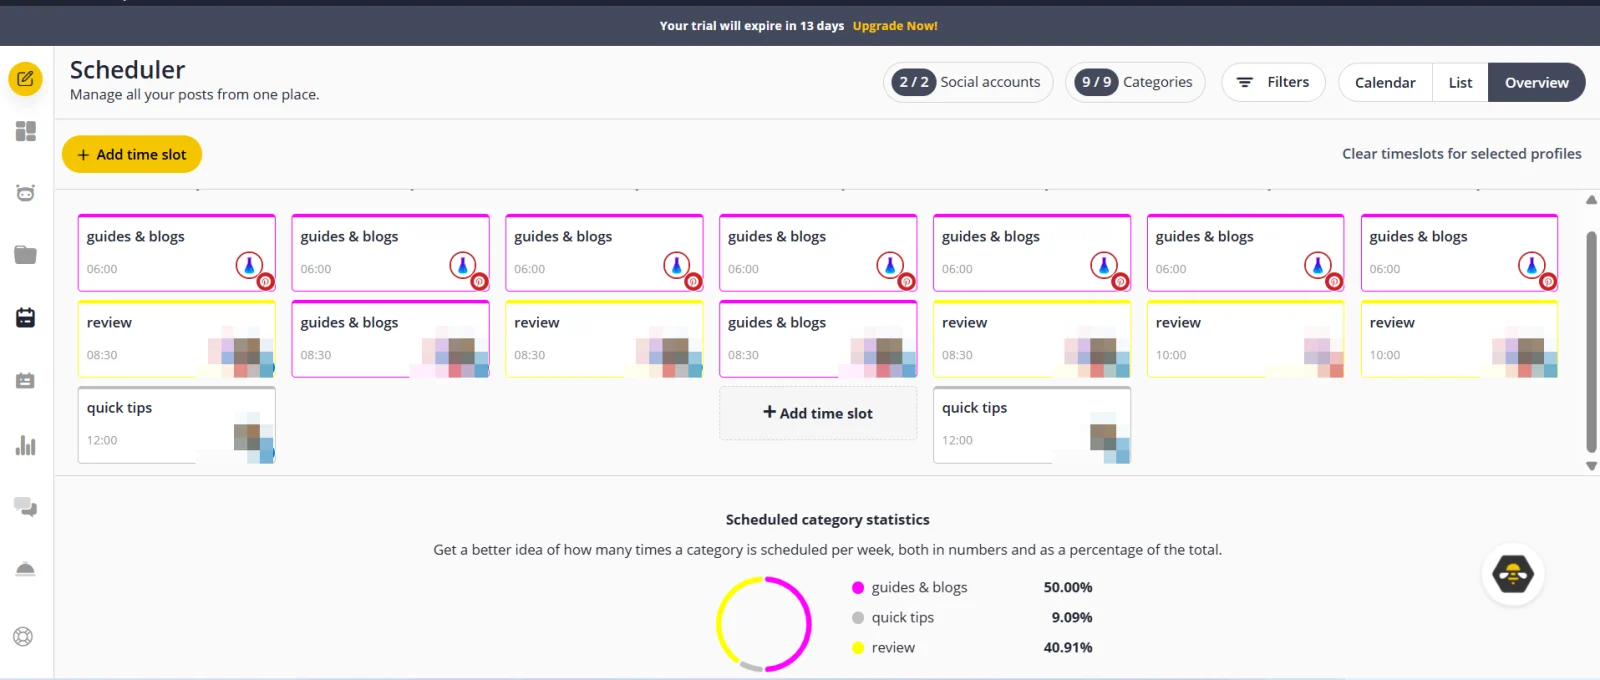Viewport: 1600px width, 680px height.
Task: Open the 9 / 9 Categories selector
Action: [1135, 82]
